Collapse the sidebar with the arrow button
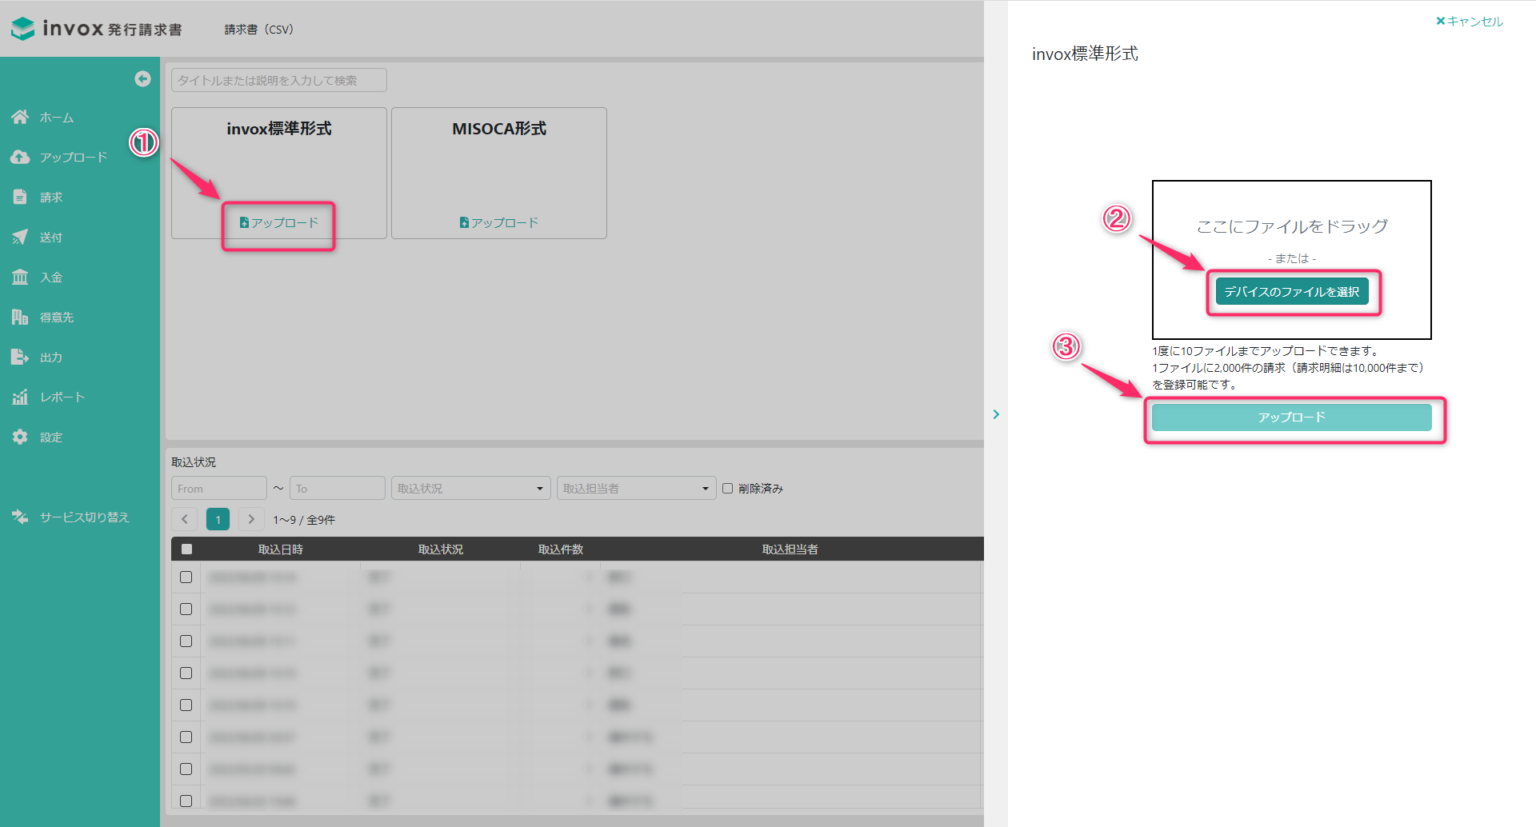 coord(142,79)
